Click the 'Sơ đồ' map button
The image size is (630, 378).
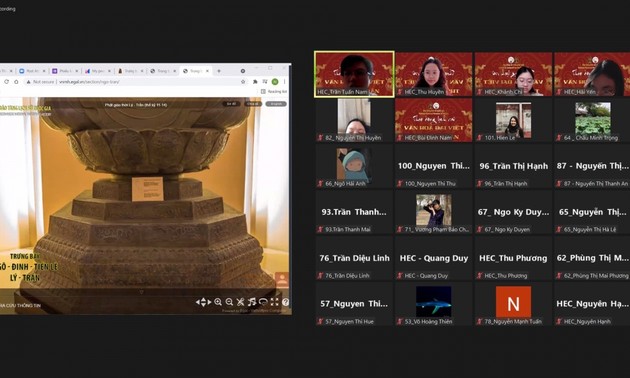point(231,104)
